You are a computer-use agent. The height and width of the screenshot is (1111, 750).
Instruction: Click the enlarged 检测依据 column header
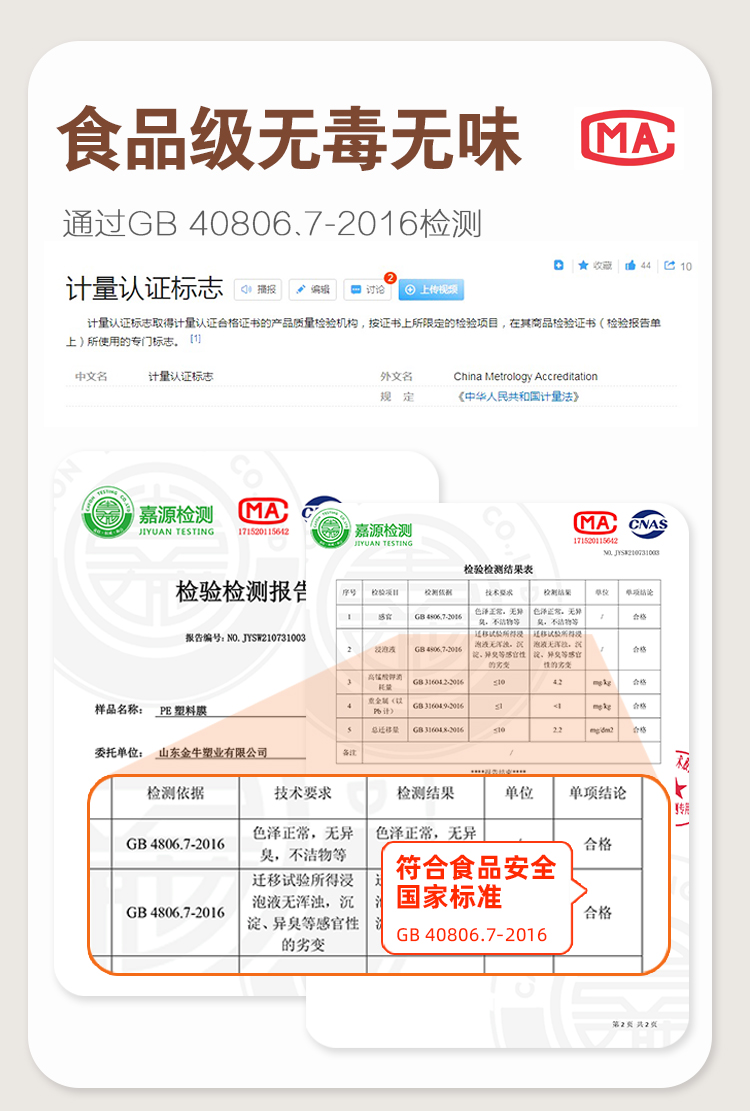coord(175,794)
